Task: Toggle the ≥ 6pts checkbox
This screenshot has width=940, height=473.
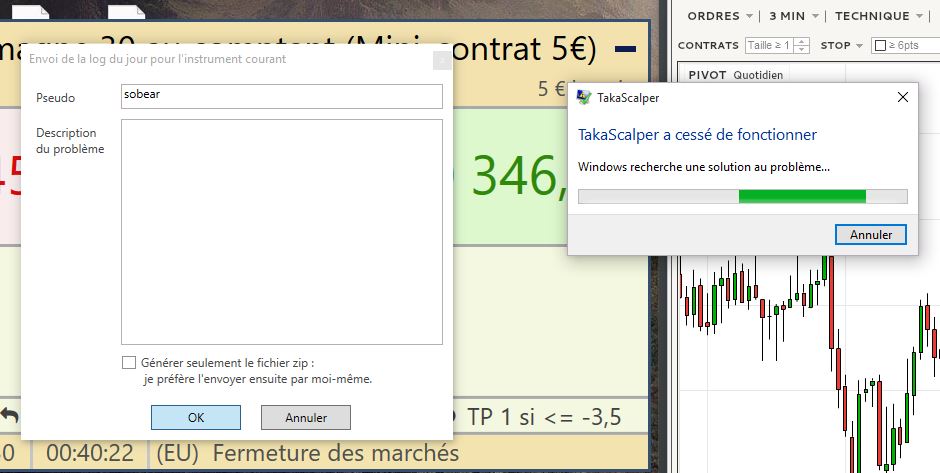Action: (881, 46)
